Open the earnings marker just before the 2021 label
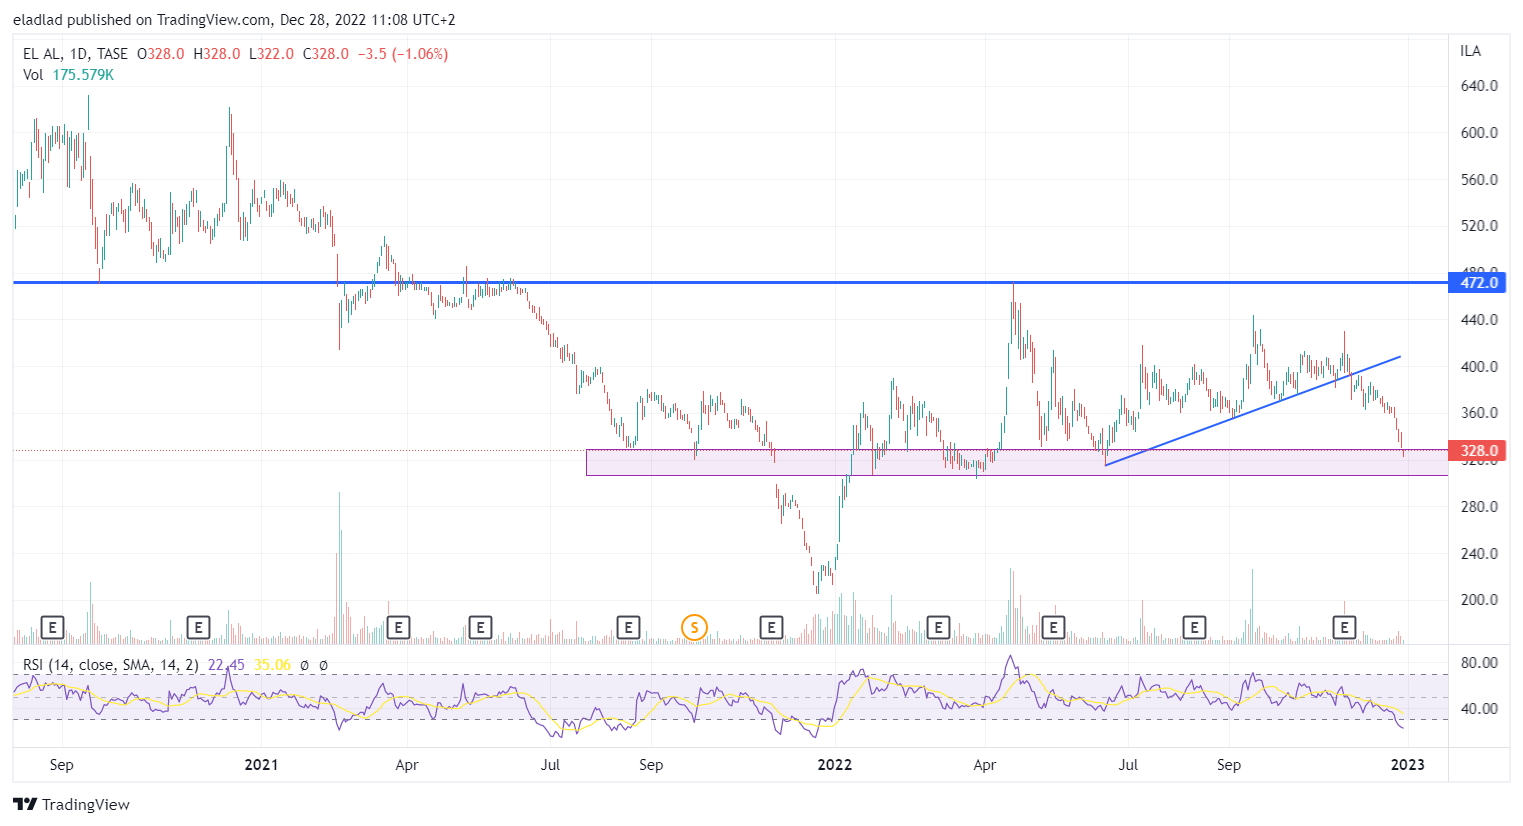 (x=198, y=627)
